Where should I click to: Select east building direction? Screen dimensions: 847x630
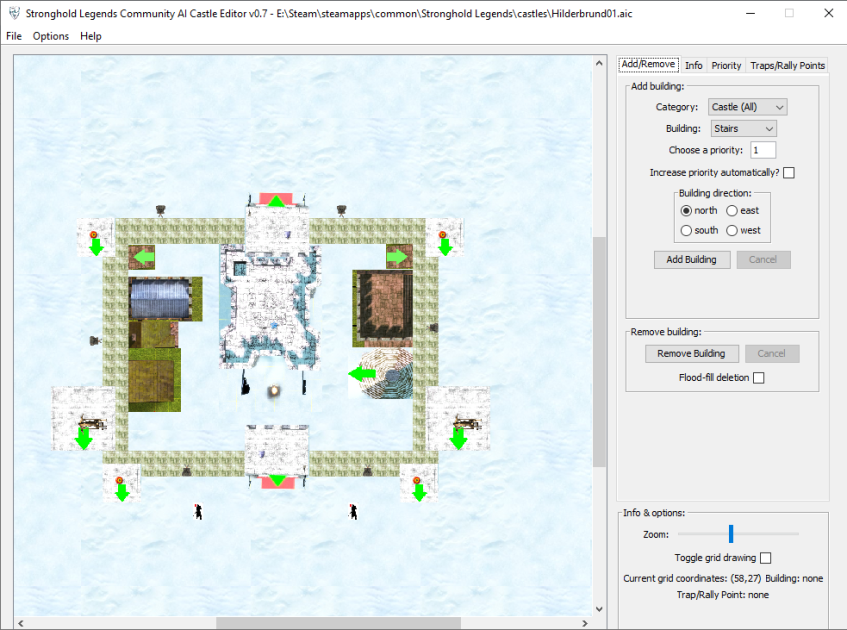pyautogui.click(x=731, y=211)
